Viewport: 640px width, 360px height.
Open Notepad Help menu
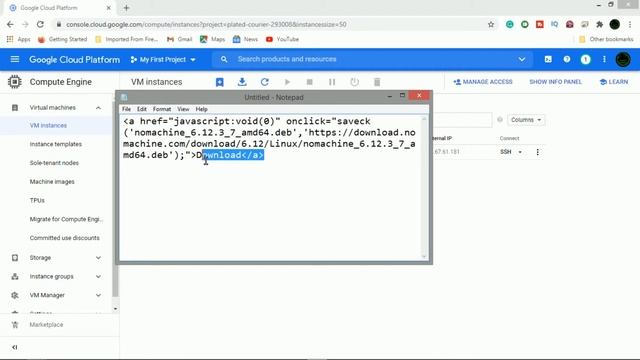[202, 109]
